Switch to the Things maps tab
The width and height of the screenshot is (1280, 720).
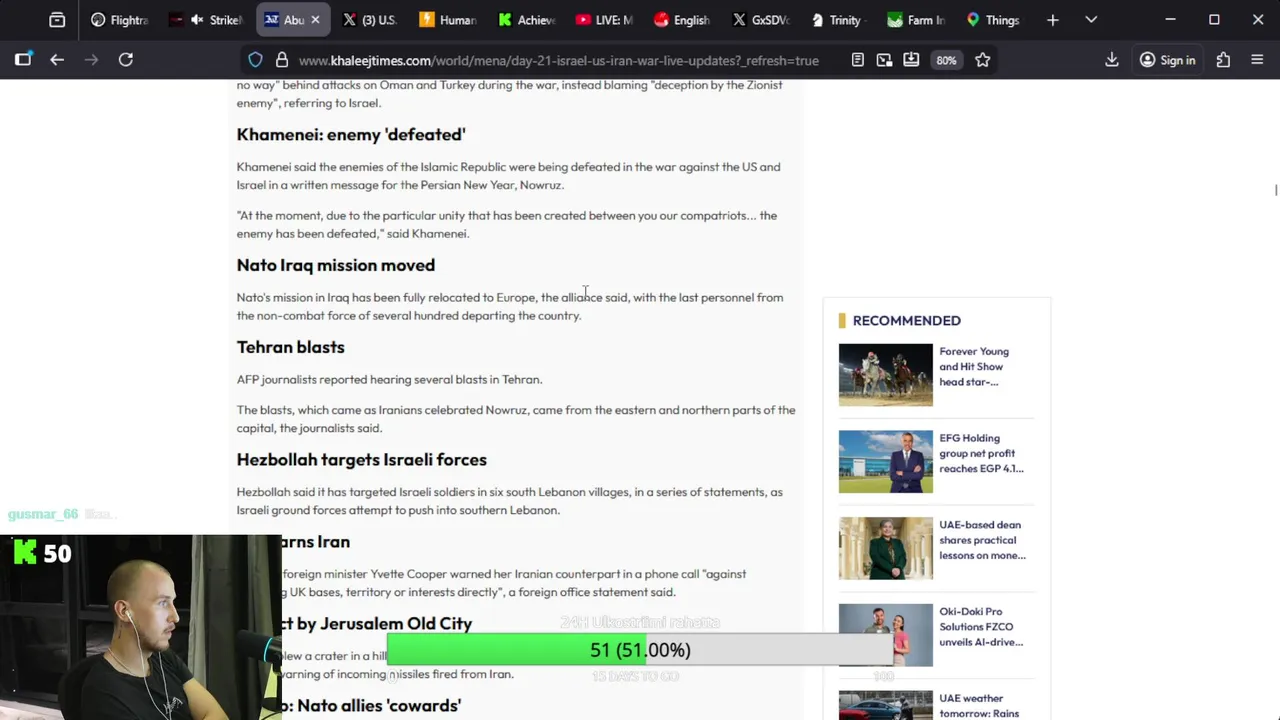coord(994,20)
